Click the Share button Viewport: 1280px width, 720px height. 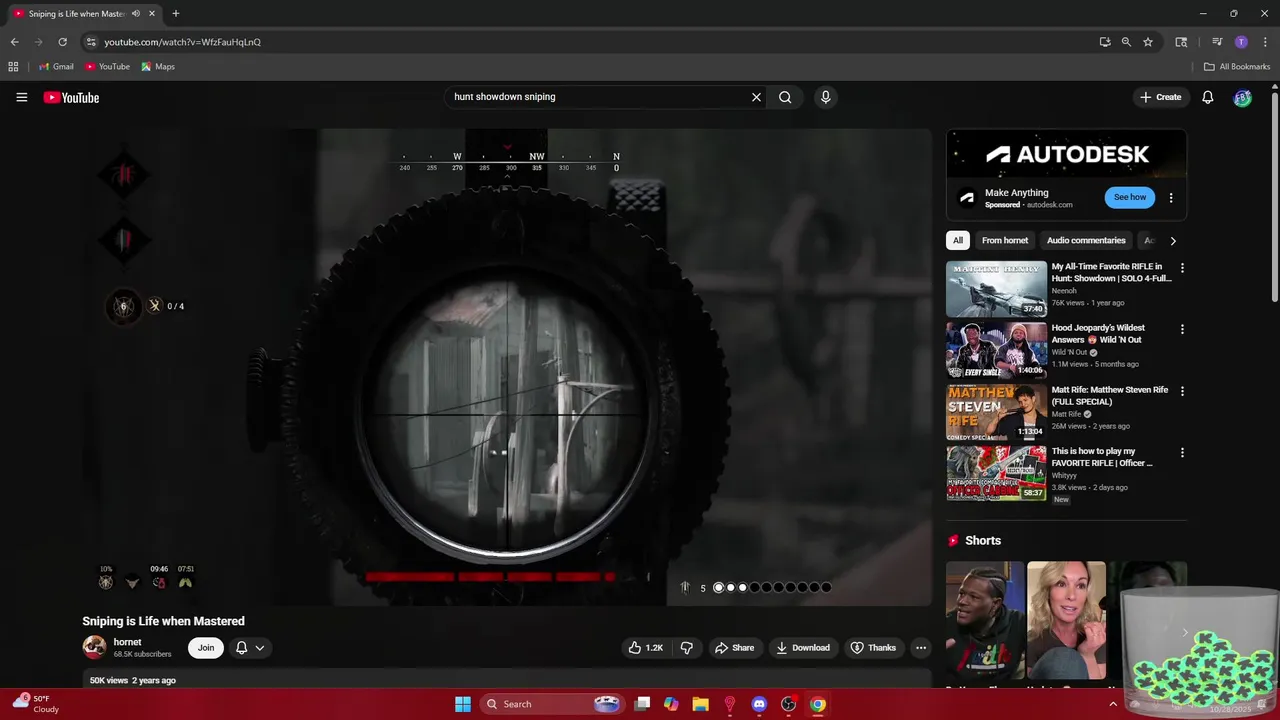pyautogui.click(x=734, y=648)
